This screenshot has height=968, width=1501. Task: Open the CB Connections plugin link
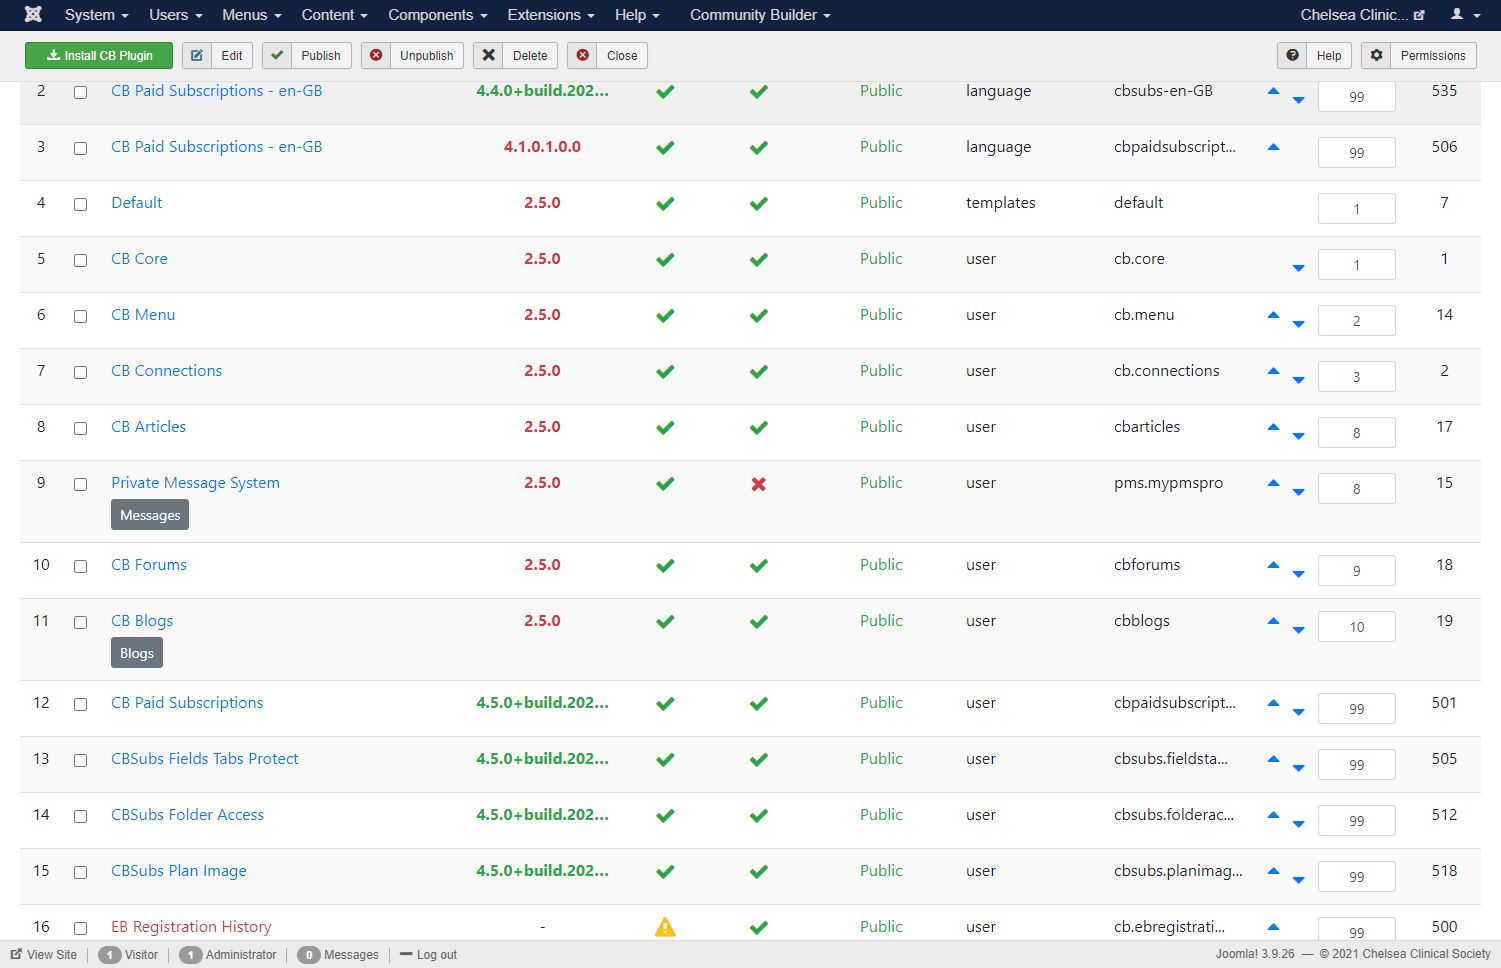[167, 371]
